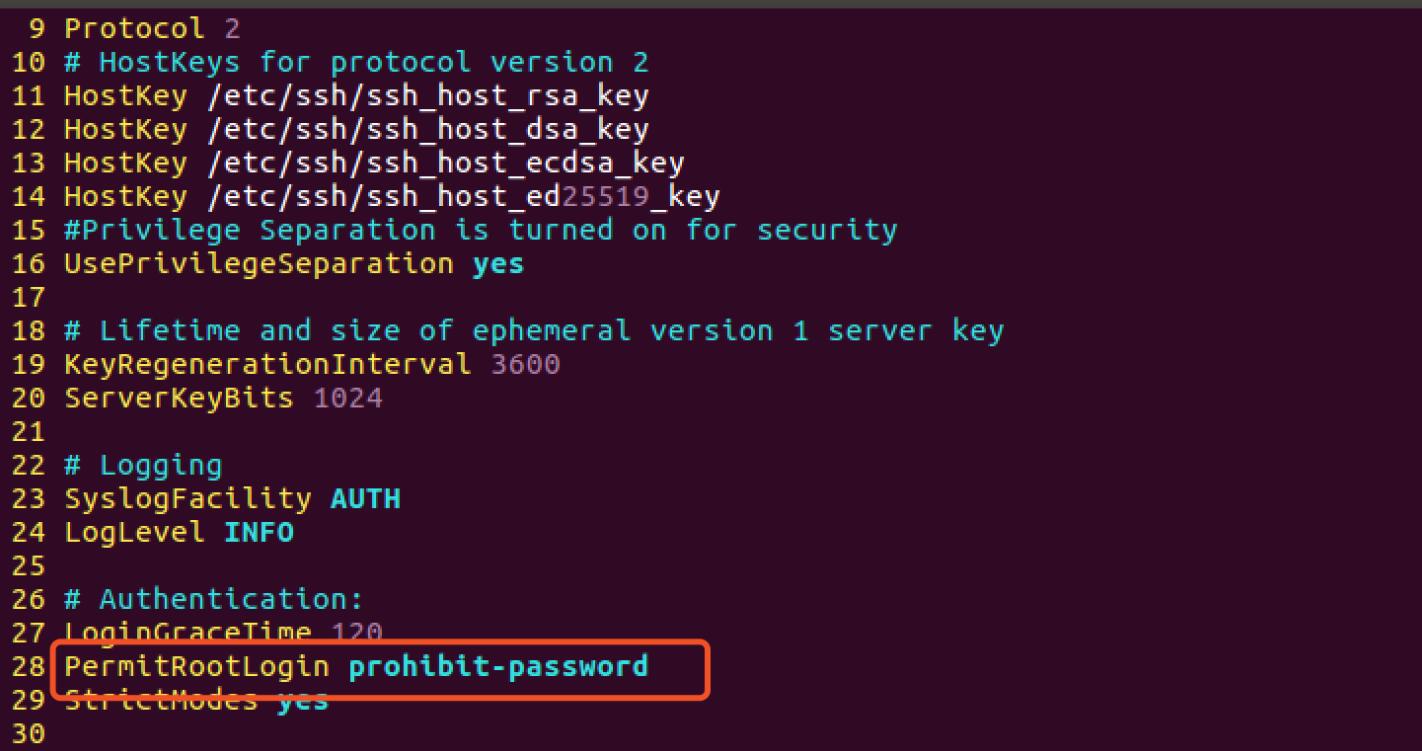Click the ssh_host_ecdsa_key HostKey path
The height and width of the screenshot is (751, 1422).
(445, 163)
